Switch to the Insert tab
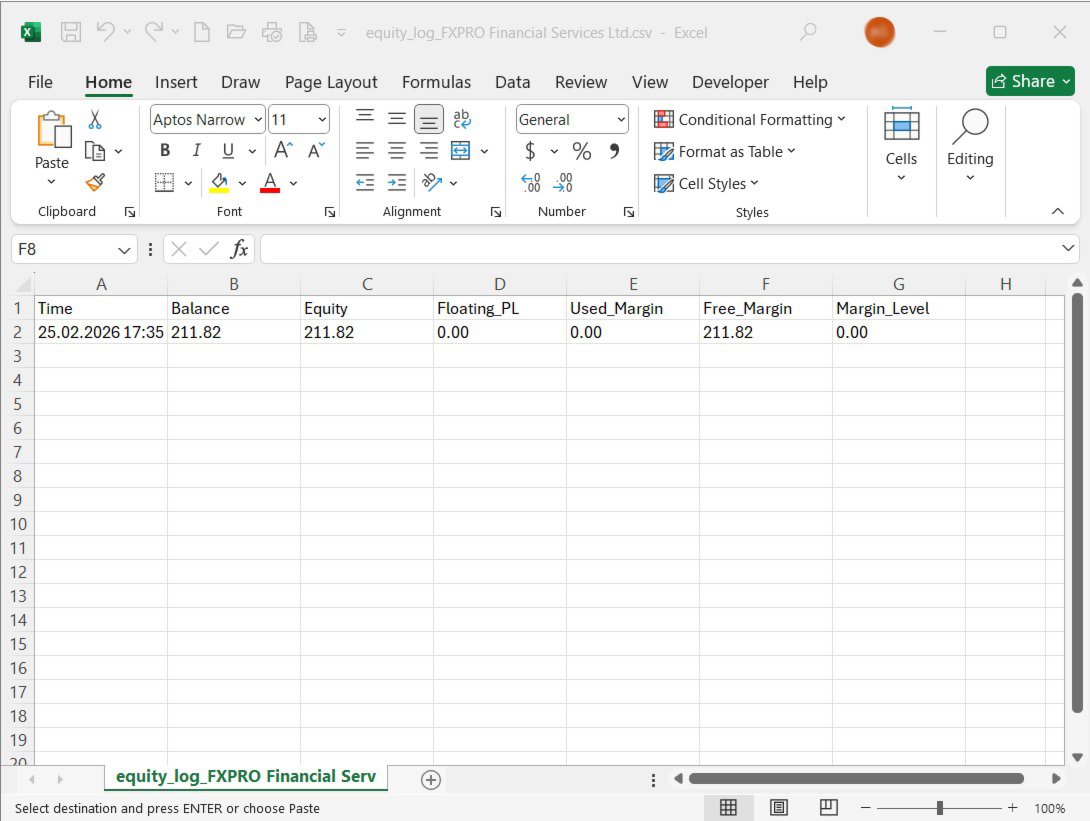Image resolution: width=1090 pixels, height=821 pixels. (x=176, y=82)
